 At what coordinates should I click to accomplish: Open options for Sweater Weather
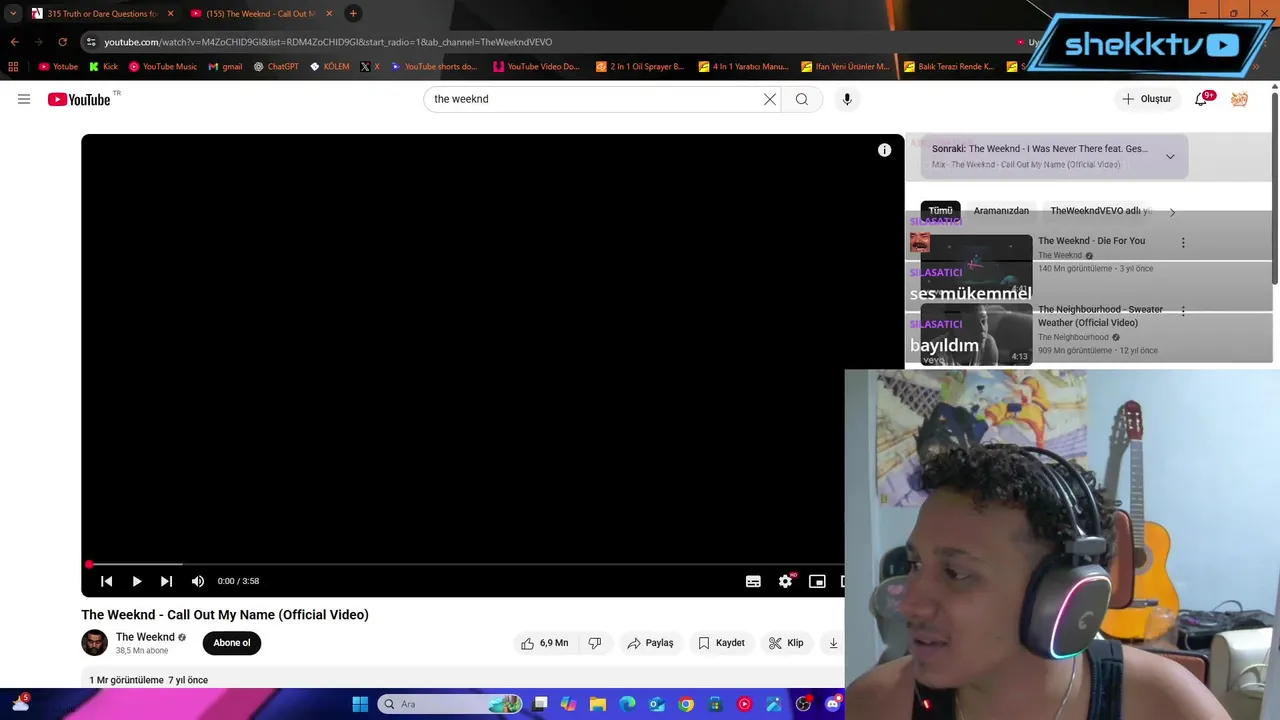point(1183,311)
